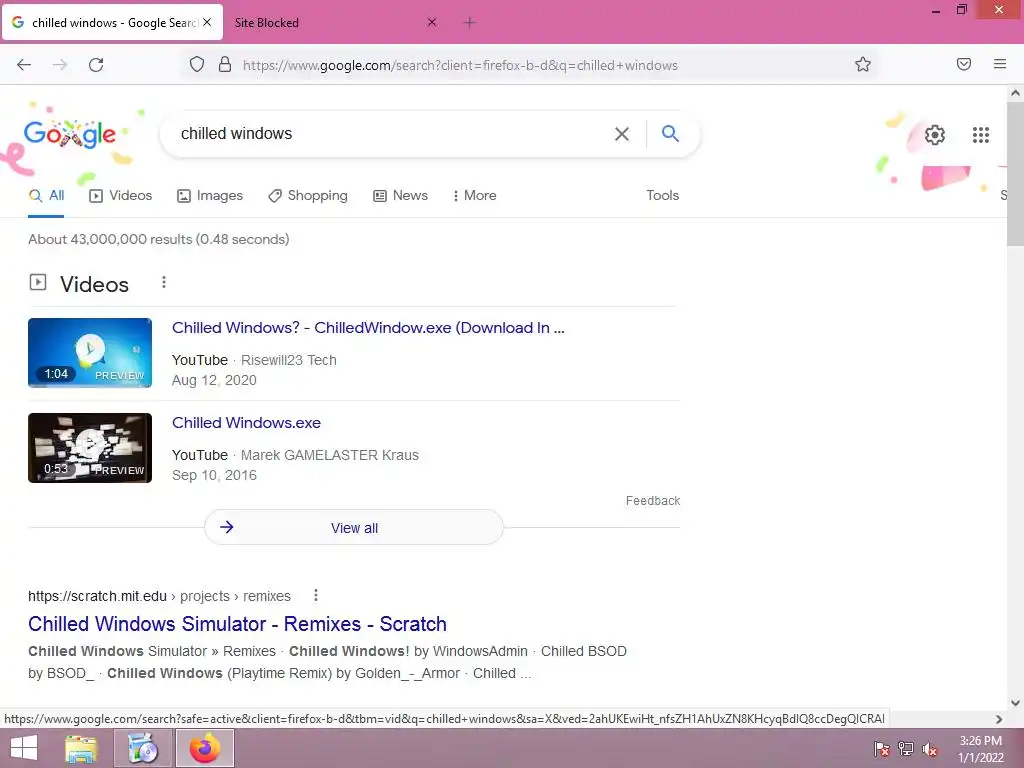The image size is (1024, 768).
Task: Go back with the browser back arrow
Action: tap(24, 65)
